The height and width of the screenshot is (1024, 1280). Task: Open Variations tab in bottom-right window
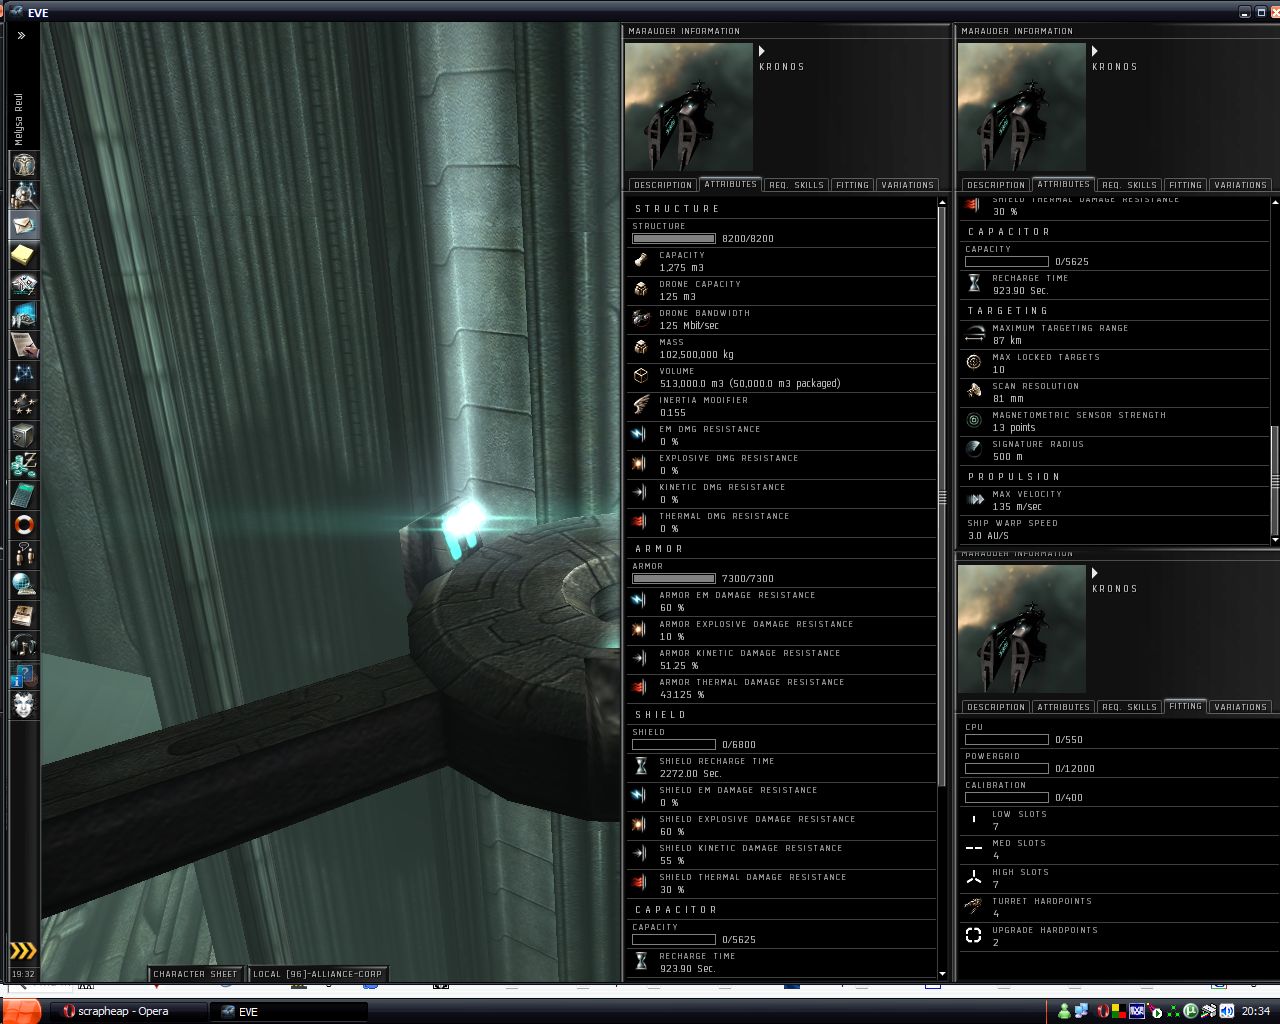pos(1240,707)
